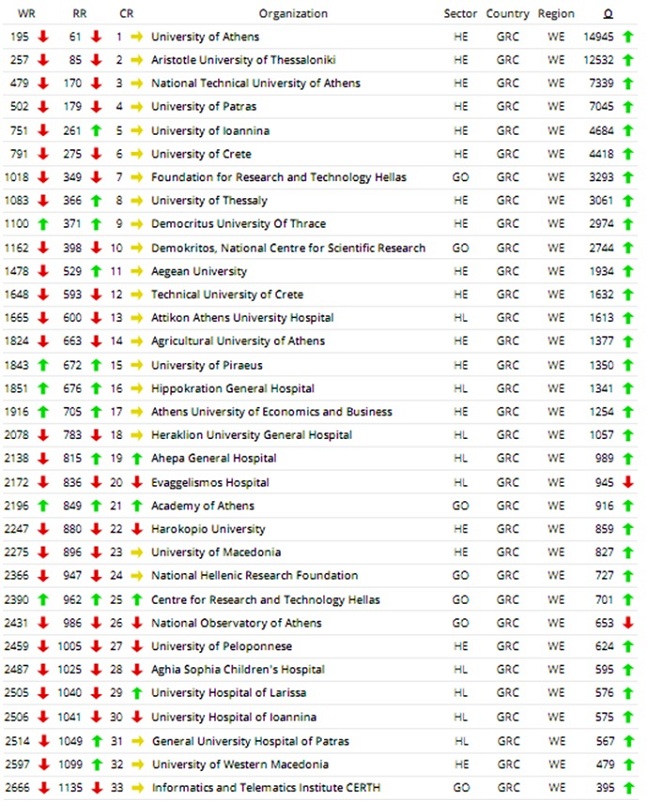This screenshot has height=802, width=648.
Task: Select Demokritos, National Centre for Scientific Research
Action: 288,248
